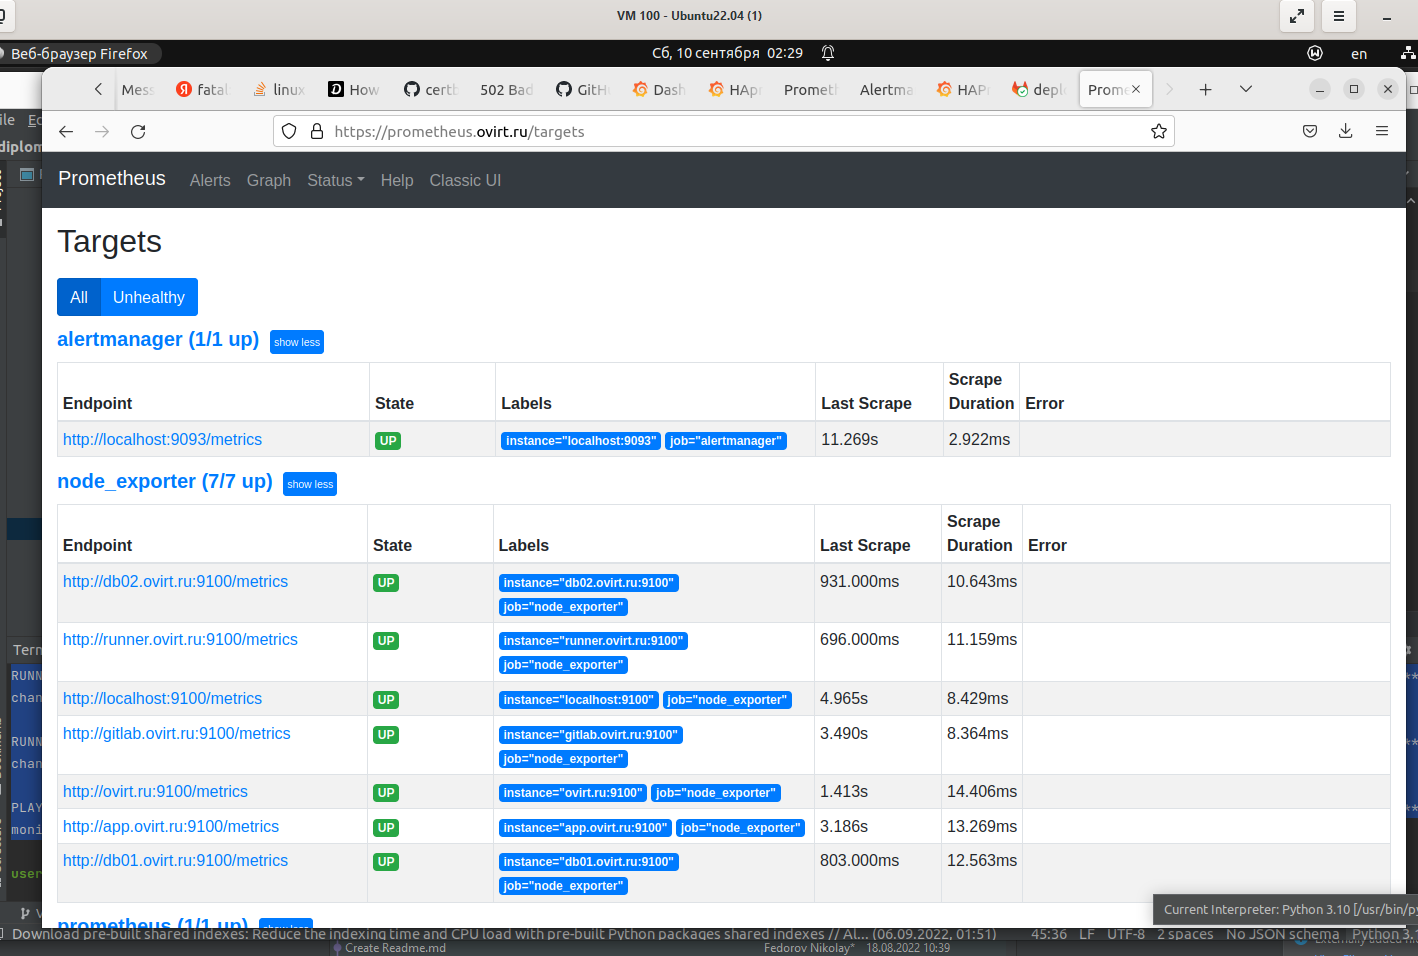
Task: Click the alertmanager (1/1 up) heading
Action: pyautogui.click(x=158, y=339)
